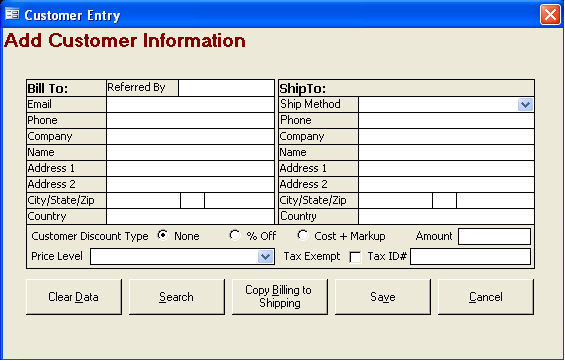Click the Bill To Zip field

(x=239, y=200)
